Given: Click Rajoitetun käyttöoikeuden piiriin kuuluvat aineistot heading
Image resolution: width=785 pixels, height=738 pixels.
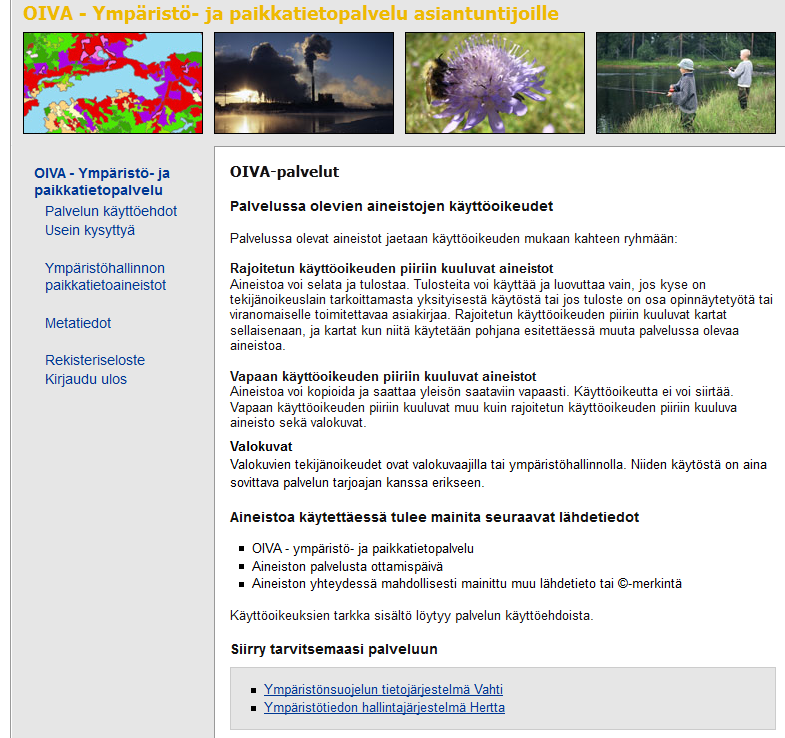Looking at the screenshot, I should 391,268.
